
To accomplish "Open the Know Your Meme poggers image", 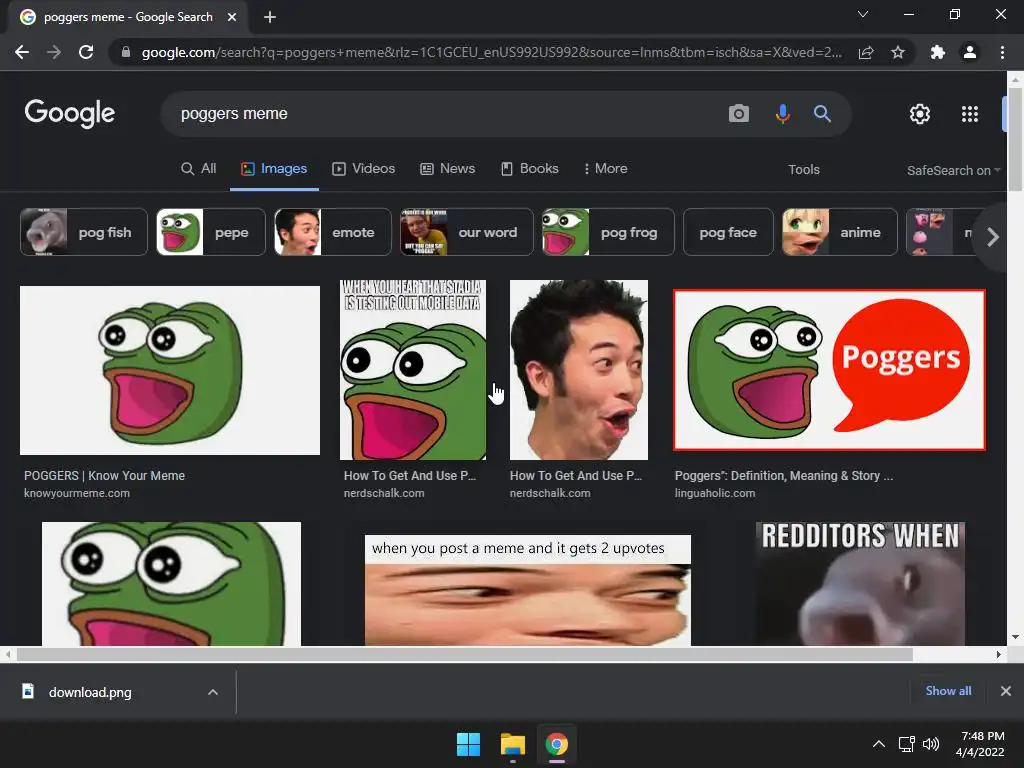I will point(170,370).
